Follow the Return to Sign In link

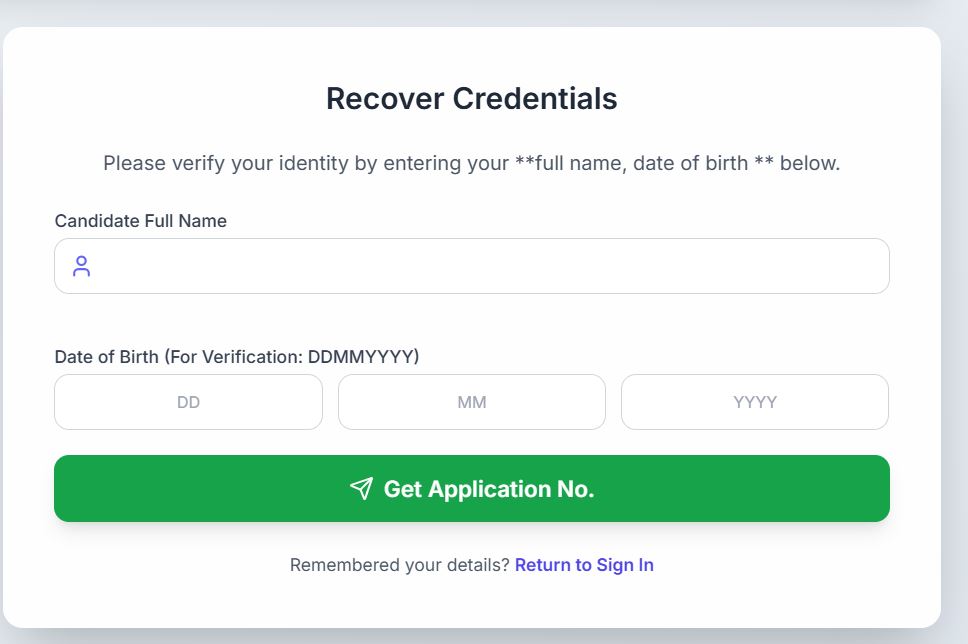[584, 565]
